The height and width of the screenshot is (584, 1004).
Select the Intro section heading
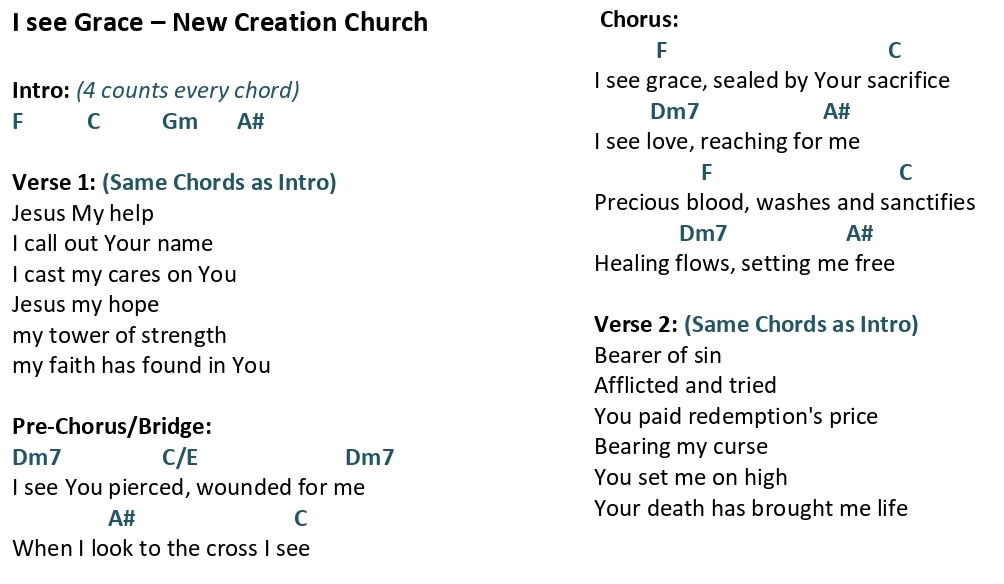(x=40, y=90)
